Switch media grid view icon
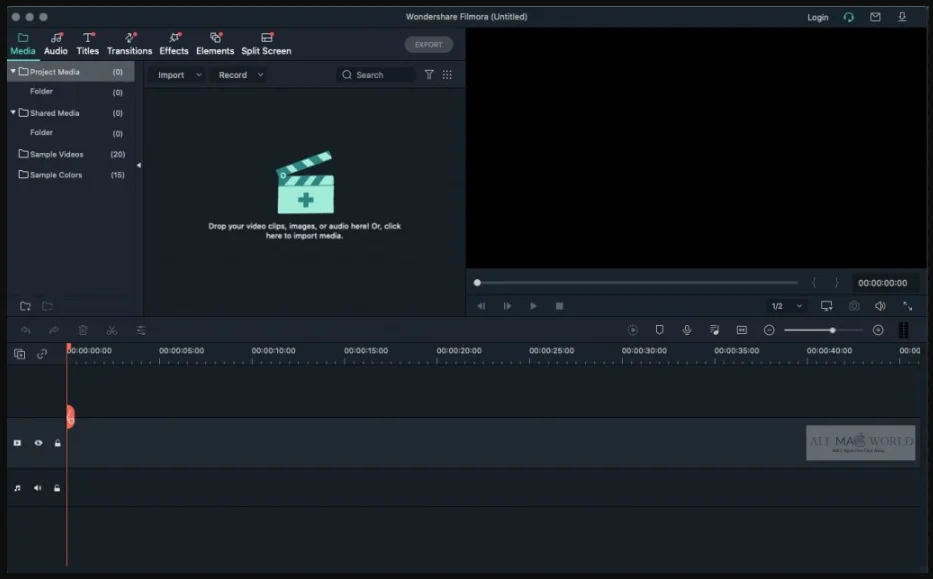 [447, 74]
